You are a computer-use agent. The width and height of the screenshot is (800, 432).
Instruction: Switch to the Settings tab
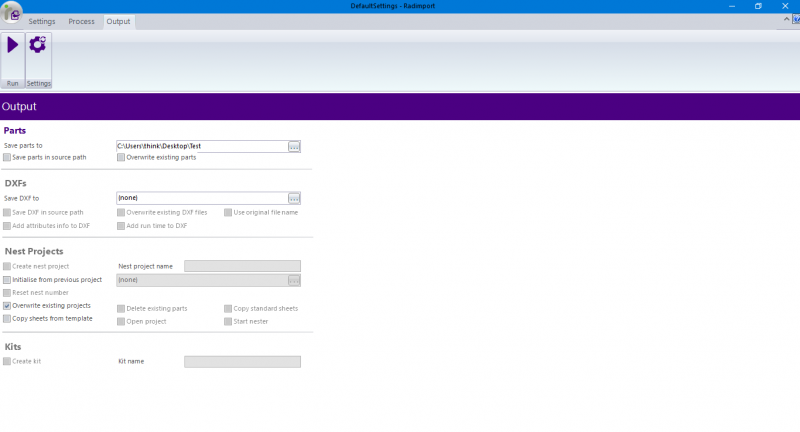[42, 21]
